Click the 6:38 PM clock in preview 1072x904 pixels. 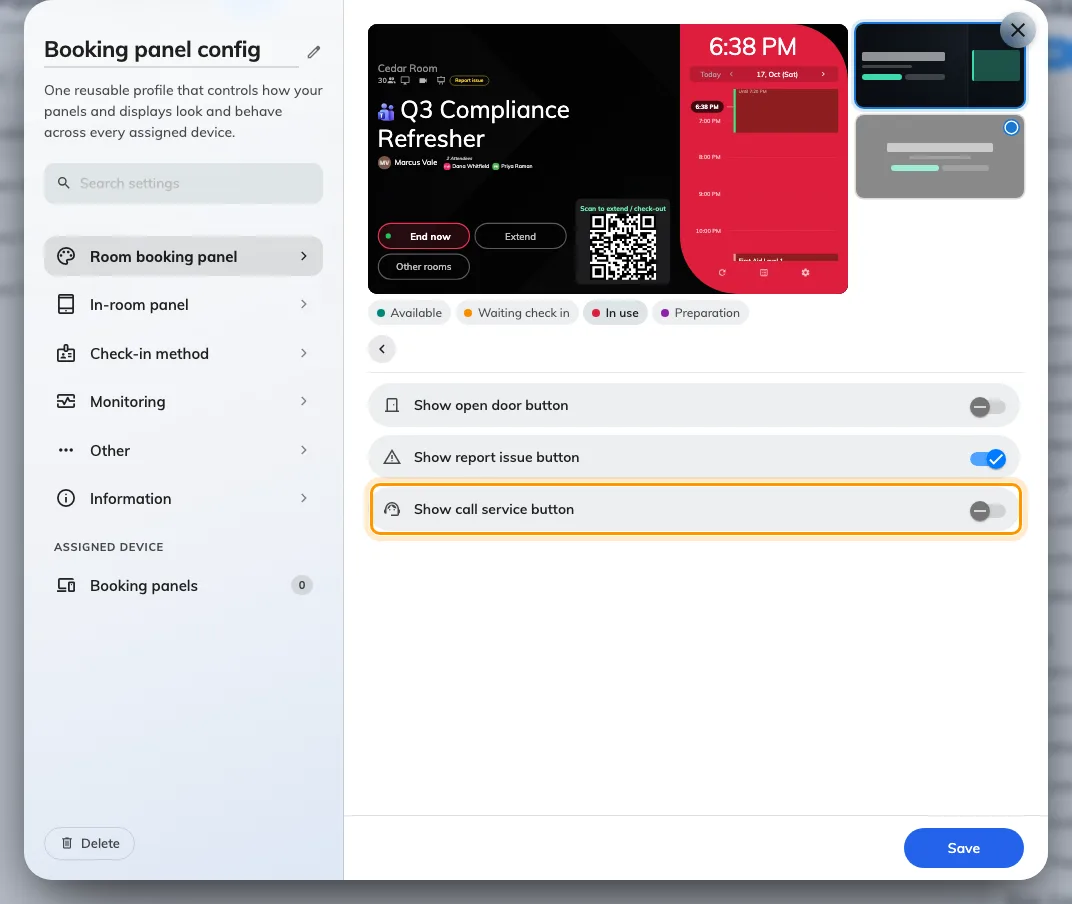pyautogui.click(x=752, y=46)
